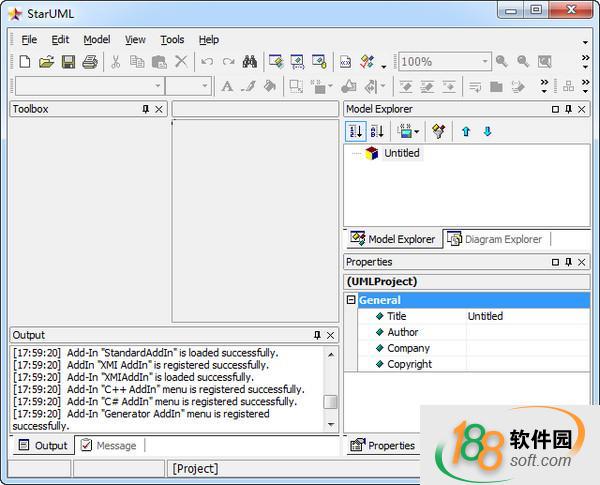
Task: Open Find with the binoculars icon
Action: tap(250, 62)
